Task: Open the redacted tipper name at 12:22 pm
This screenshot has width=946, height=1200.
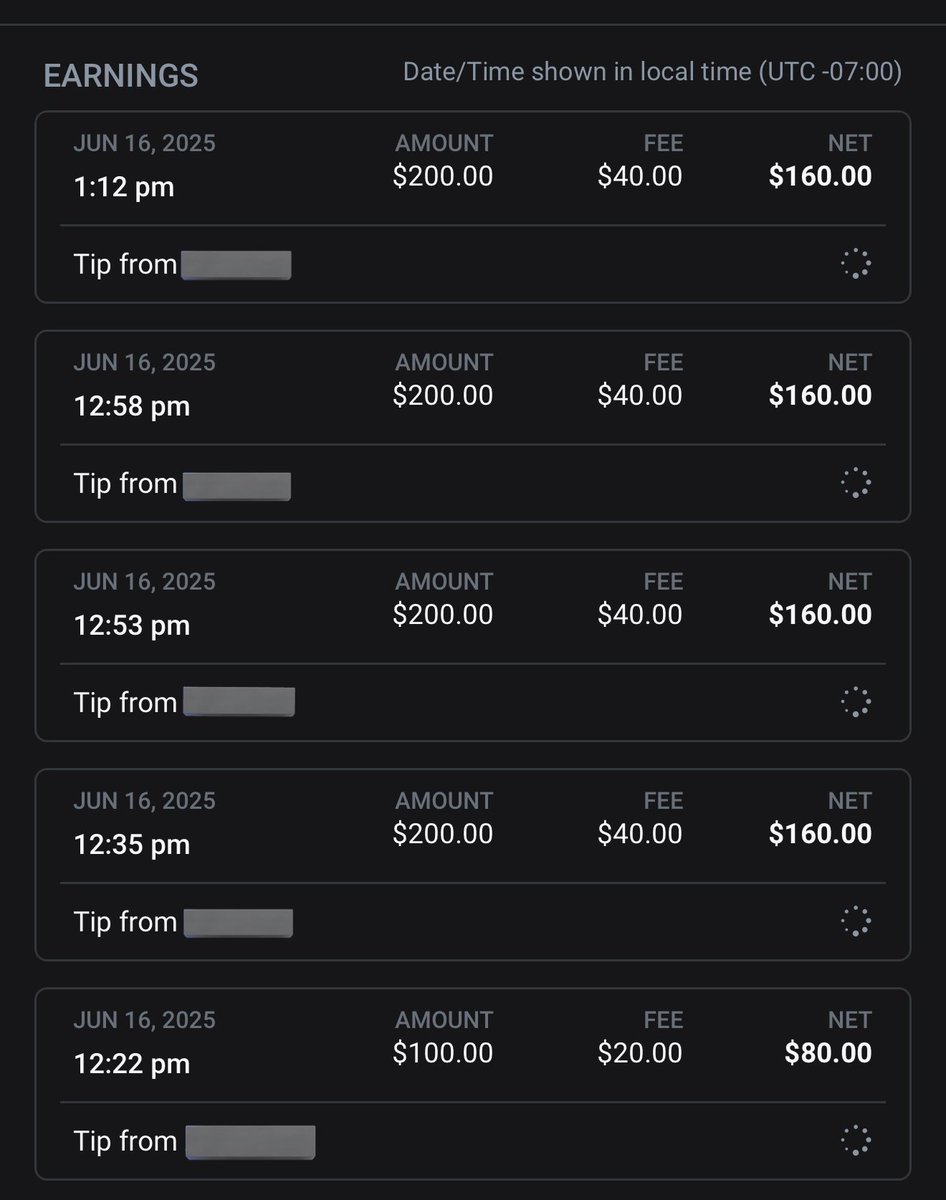Action: pos(250,1141)
